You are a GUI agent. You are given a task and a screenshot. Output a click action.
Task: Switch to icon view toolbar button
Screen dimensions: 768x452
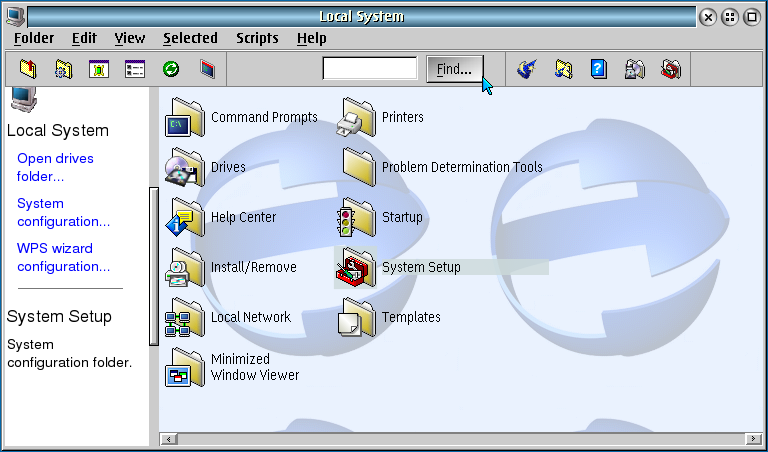(x=99, y=69)
